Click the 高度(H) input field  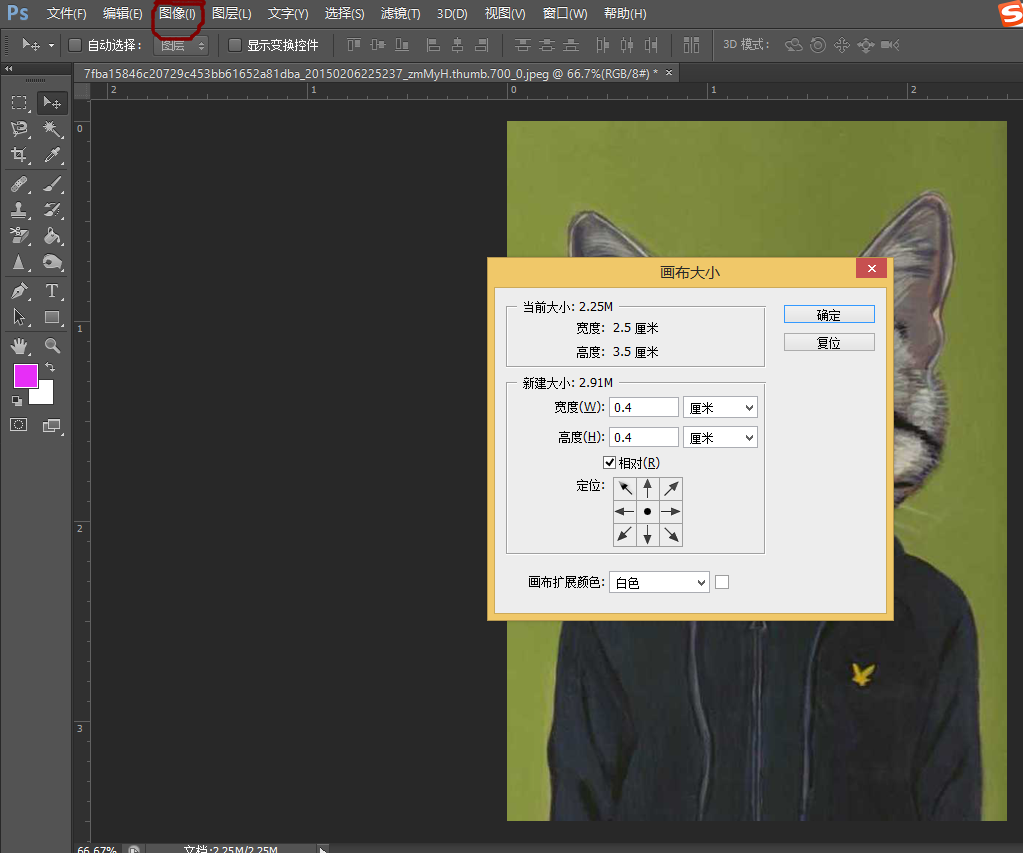(x=643, y=437)
